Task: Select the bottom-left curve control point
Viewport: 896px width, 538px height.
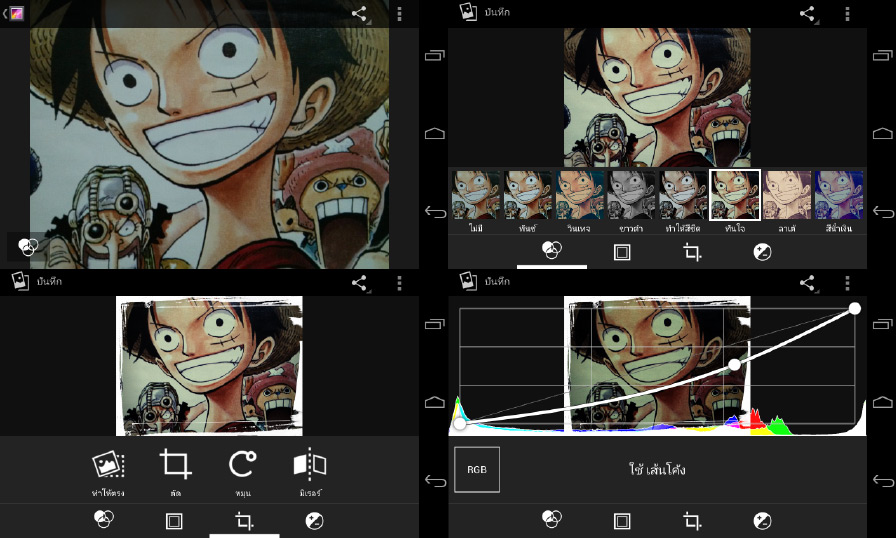Action: 459,424
